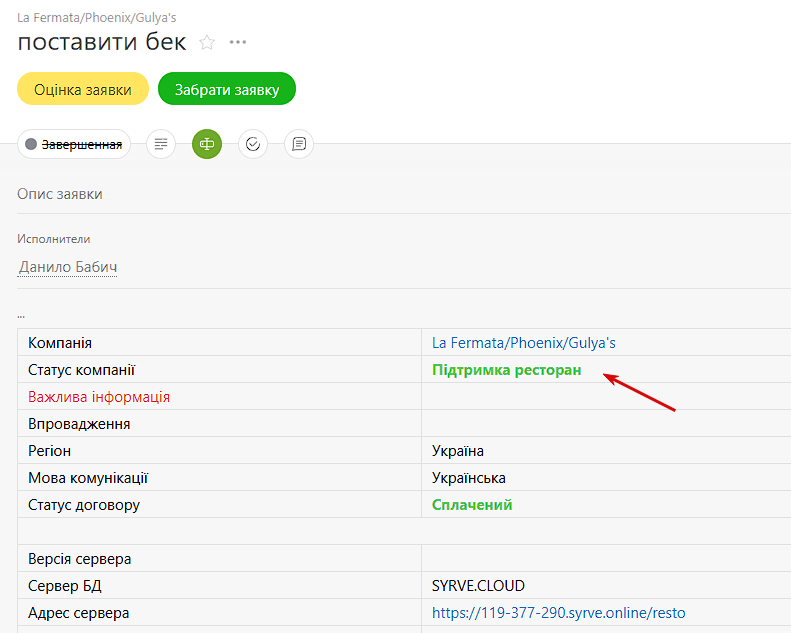Star the task "поставити бек" as favorite
This screenshot has width=791, height=633.
(x=207, y=42)
